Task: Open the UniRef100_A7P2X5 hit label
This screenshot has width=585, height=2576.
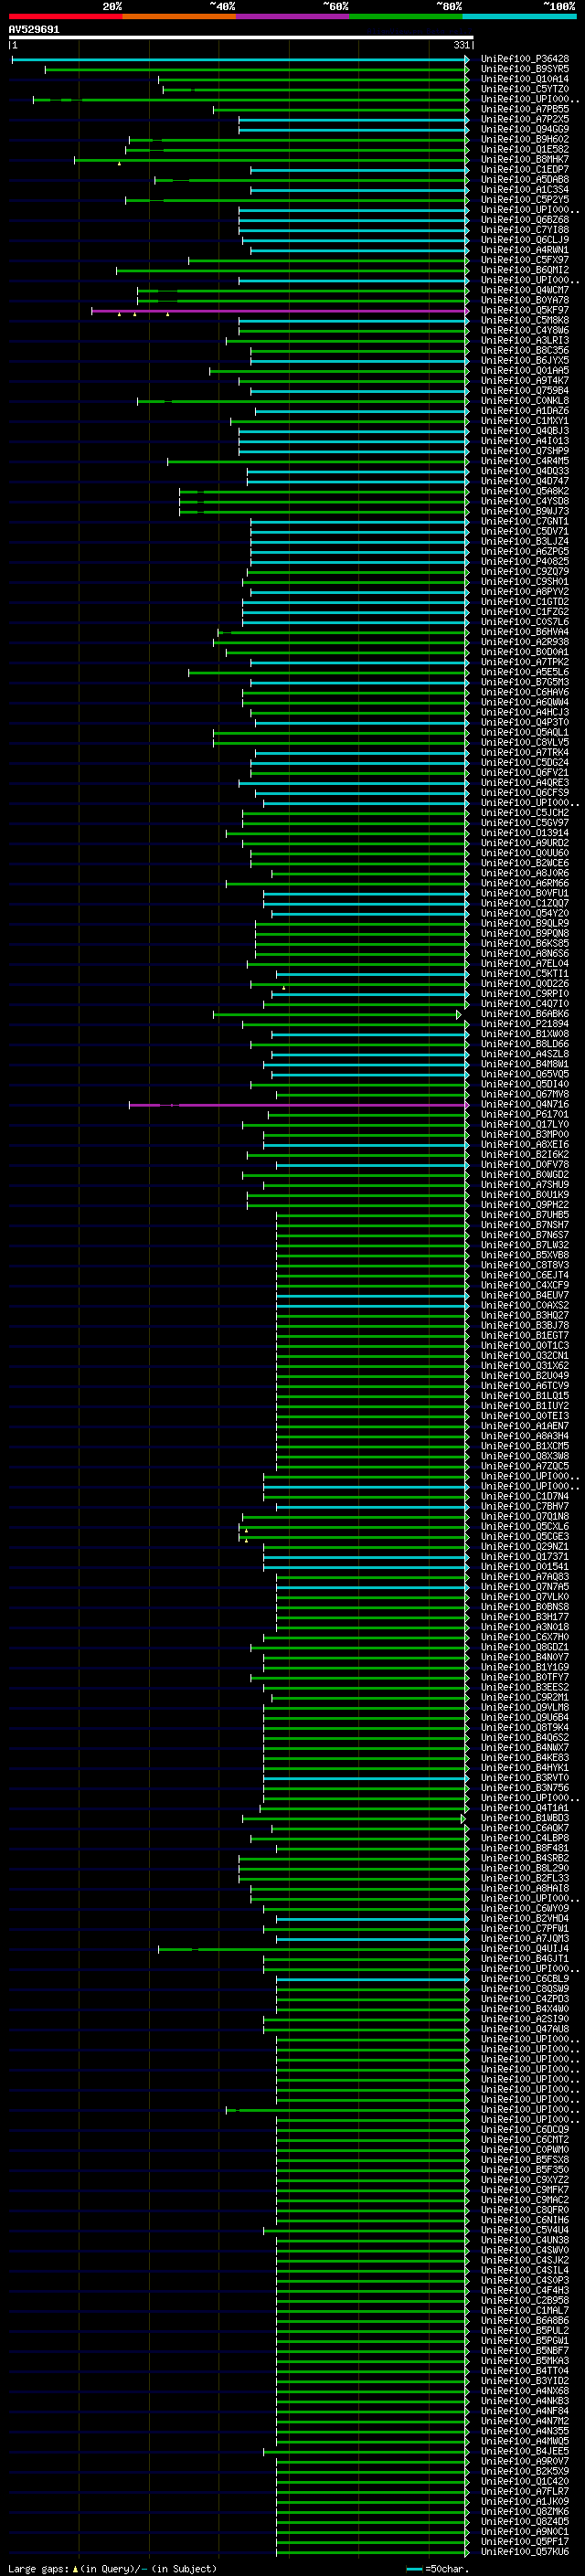Action: tap(524, 119)
